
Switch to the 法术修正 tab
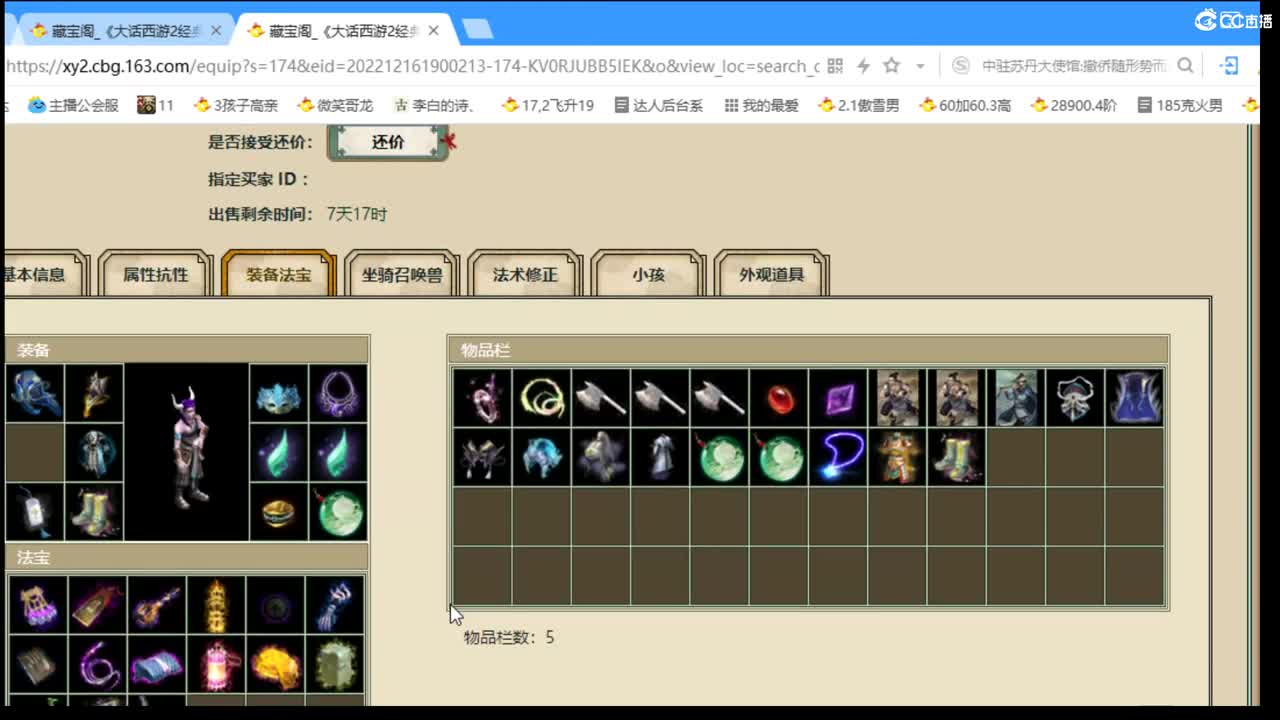(x=525, y=274)
